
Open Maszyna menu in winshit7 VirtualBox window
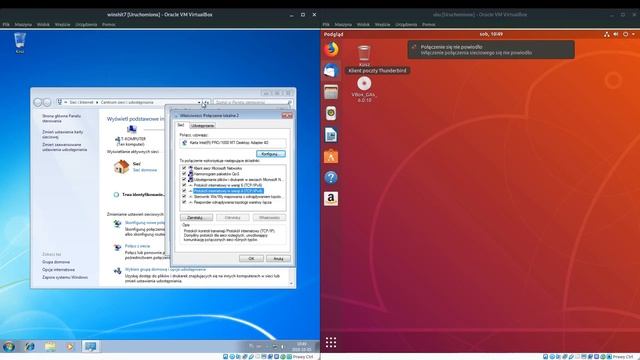tap(23, 24)
